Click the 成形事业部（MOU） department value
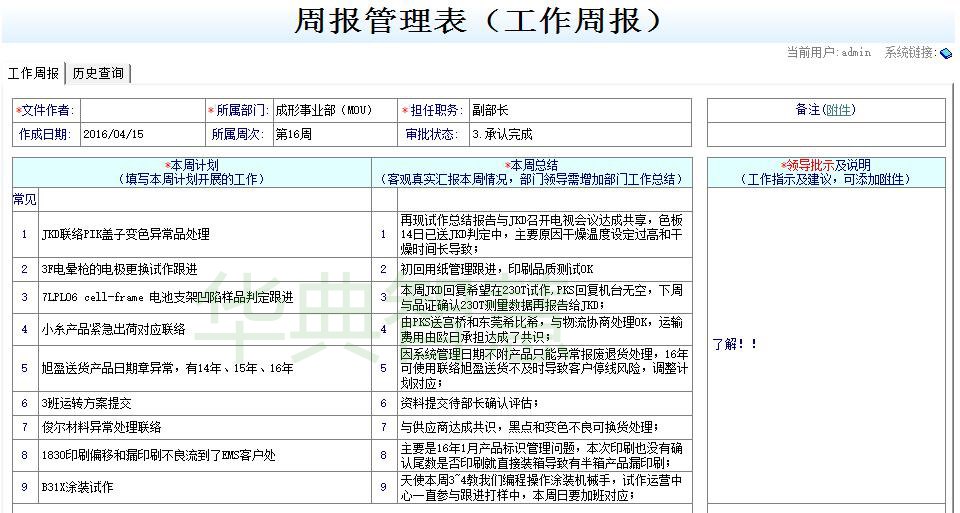This screenshot has width=960, height=513. pos(324,111)
